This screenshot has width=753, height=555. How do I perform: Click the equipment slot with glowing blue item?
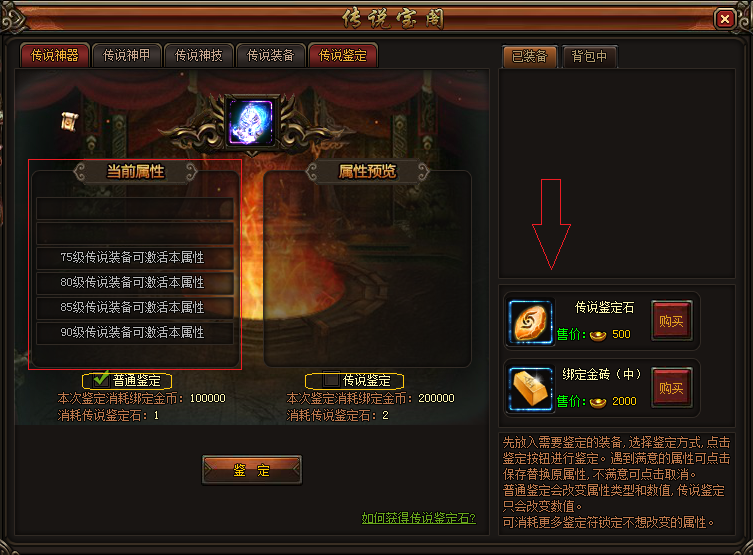tap(251, 122)
